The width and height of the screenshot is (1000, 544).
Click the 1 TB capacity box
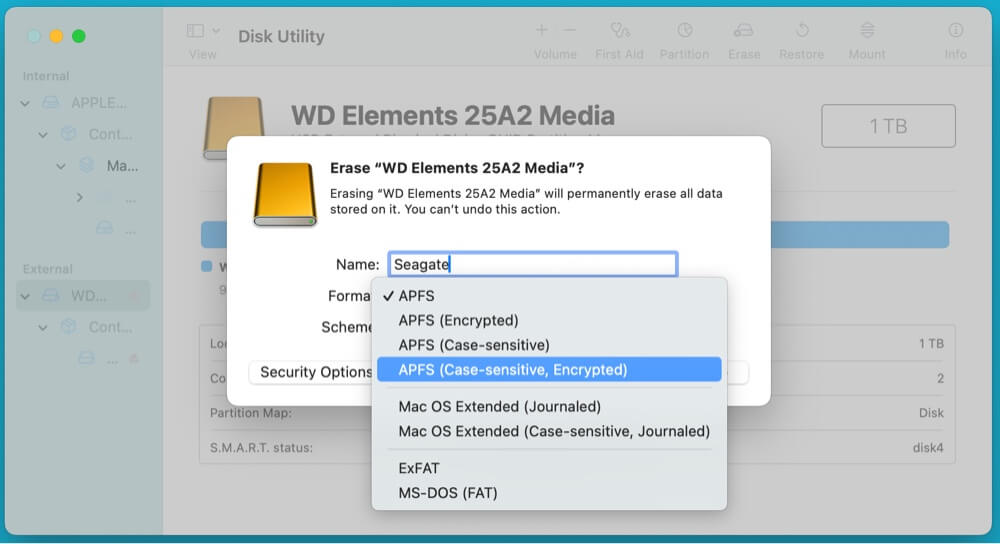(x=888, y=126)
